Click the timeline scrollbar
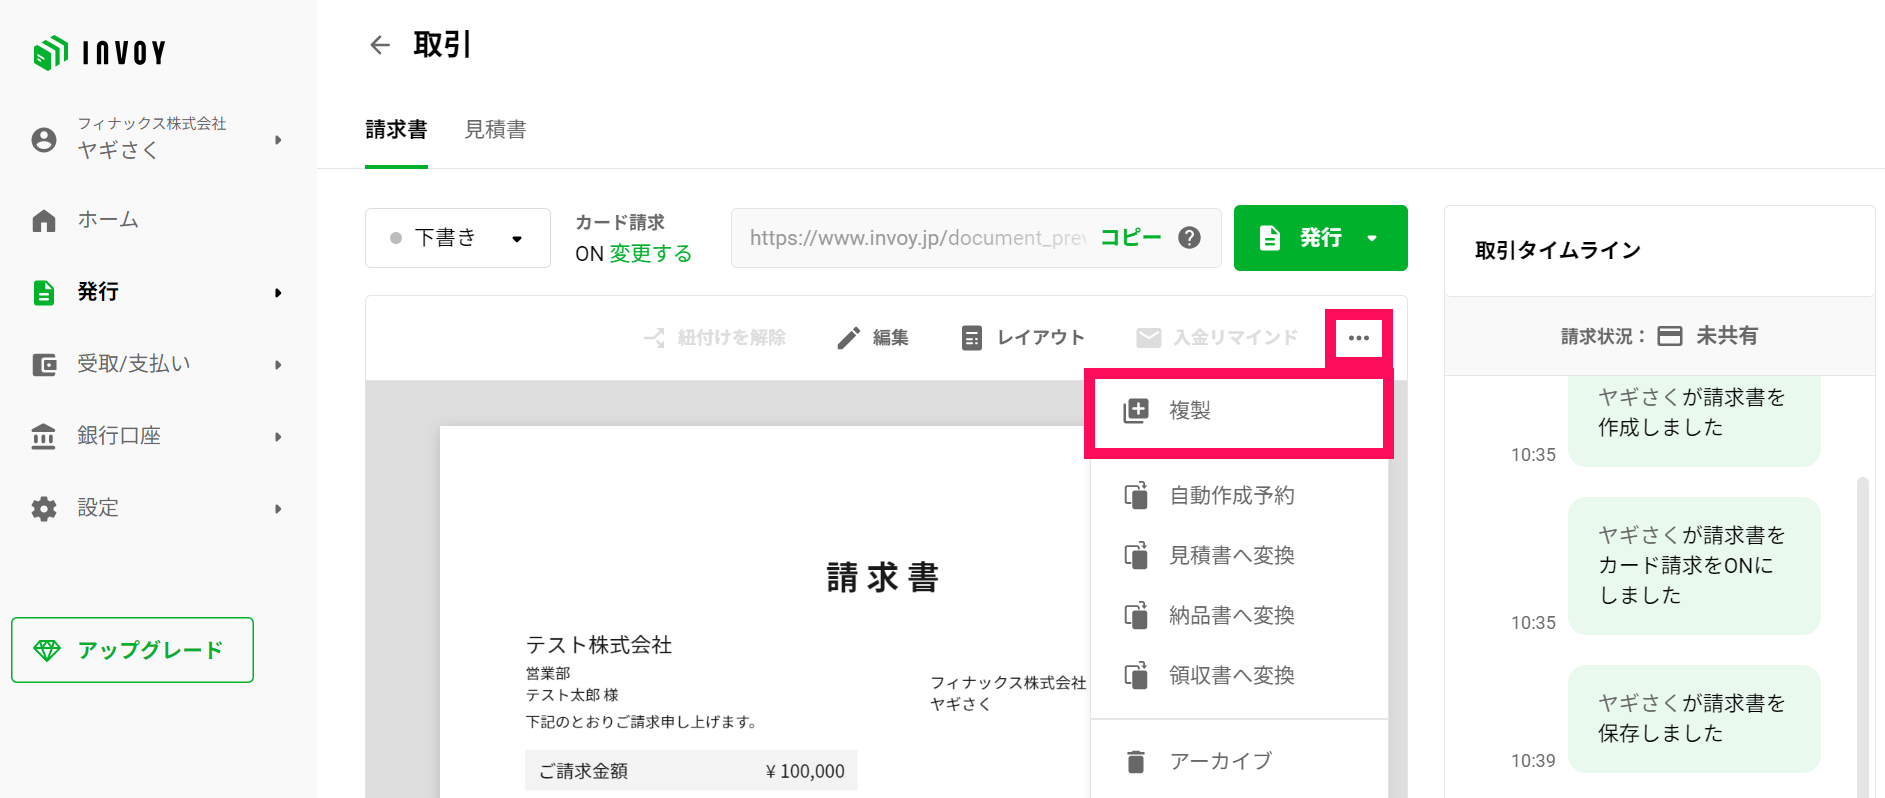Viewport: 1885px width, 798px height. (x=1862, y=637)
